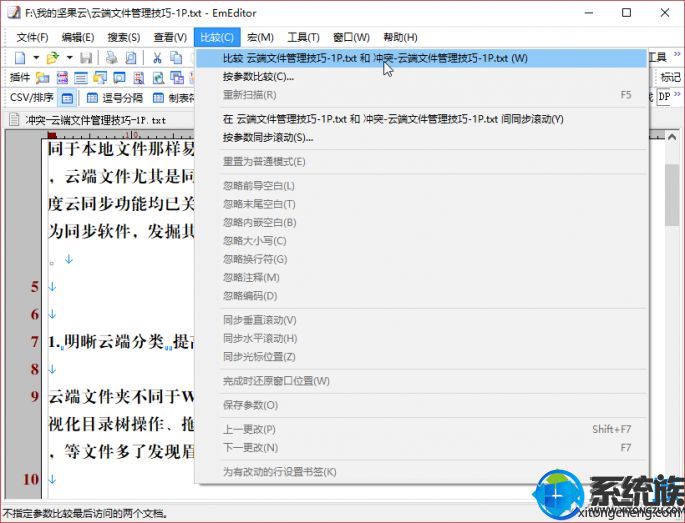Screen dimensions: 685x523
Task: Open the 编辑(E) menu
Action: click(x=78, y=38)
